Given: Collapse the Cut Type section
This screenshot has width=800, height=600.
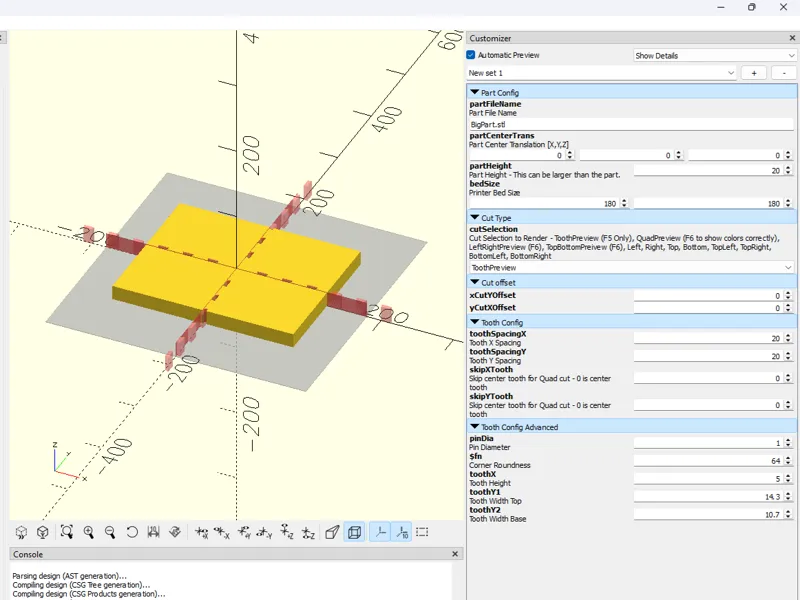Looking at the screenshot, I should (475, 217).
